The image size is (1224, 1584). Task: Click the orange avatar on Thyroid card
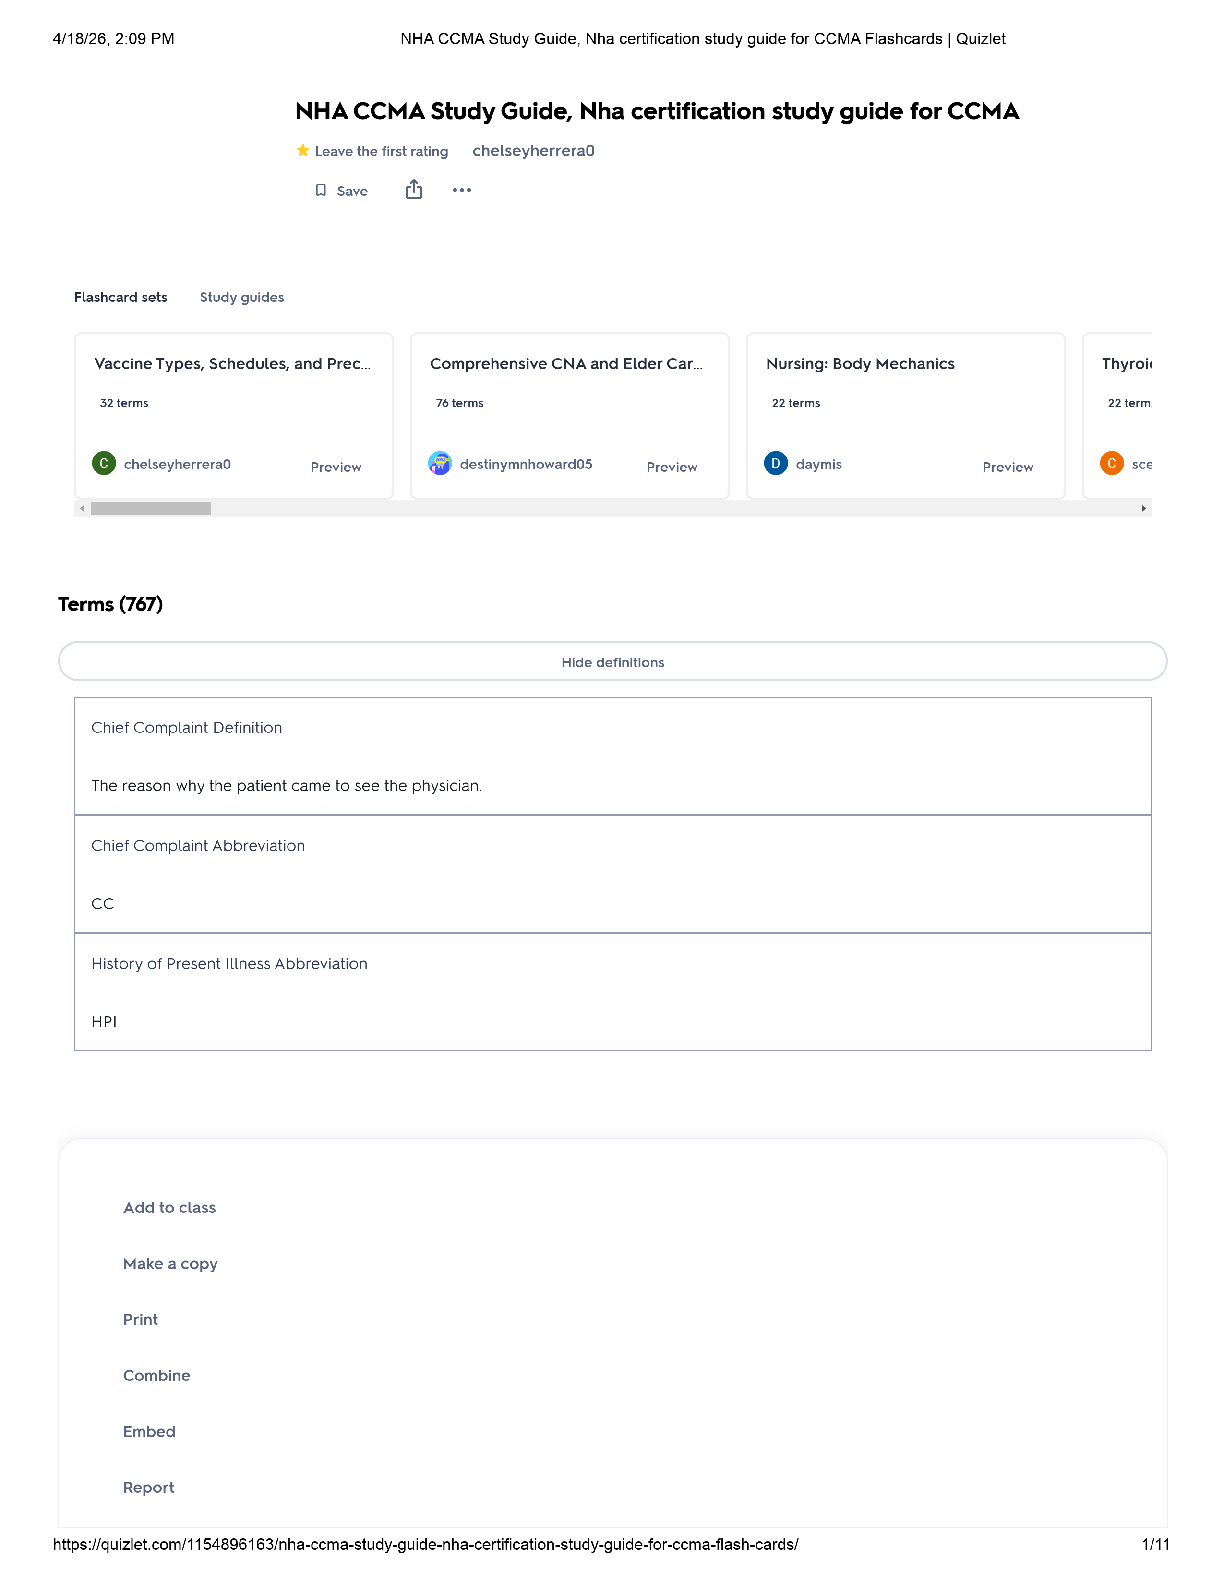point(1112,463)
